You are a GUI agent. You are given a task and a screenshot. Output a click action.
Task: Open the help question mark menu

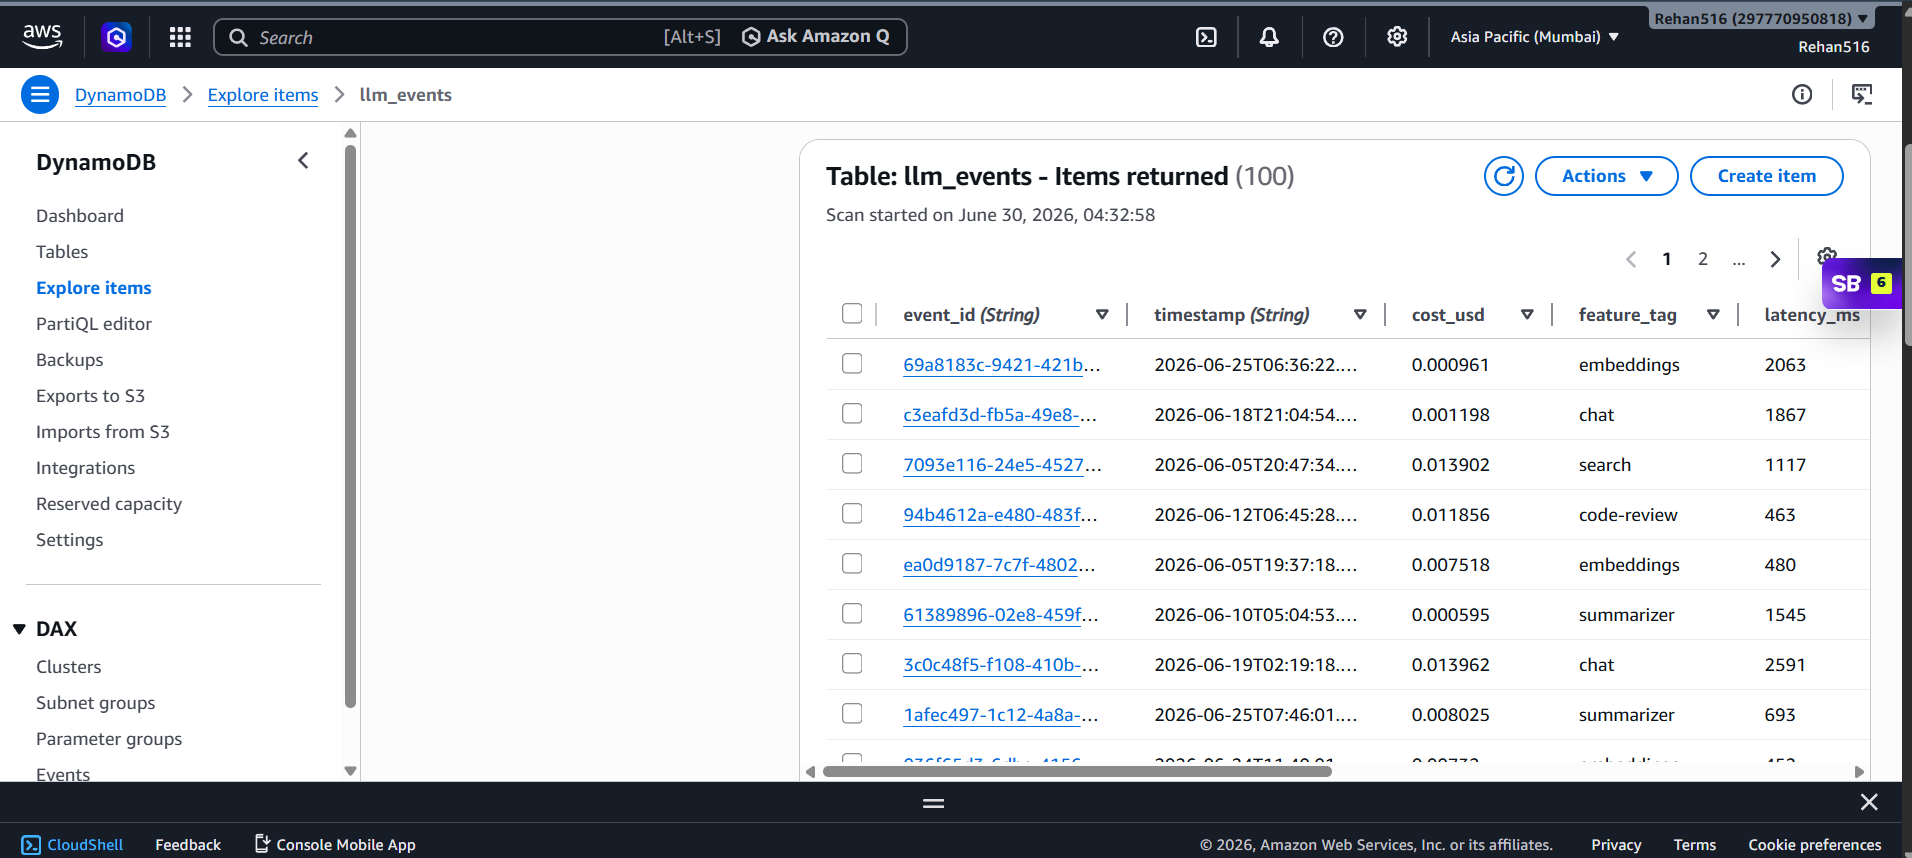(1333, 37)
